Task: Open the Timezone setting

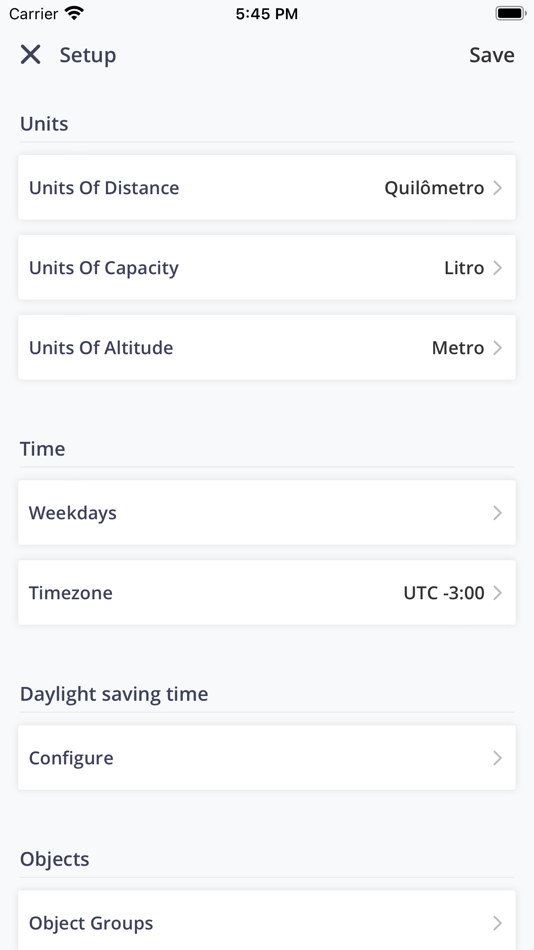Action: [x=267, y=593]
